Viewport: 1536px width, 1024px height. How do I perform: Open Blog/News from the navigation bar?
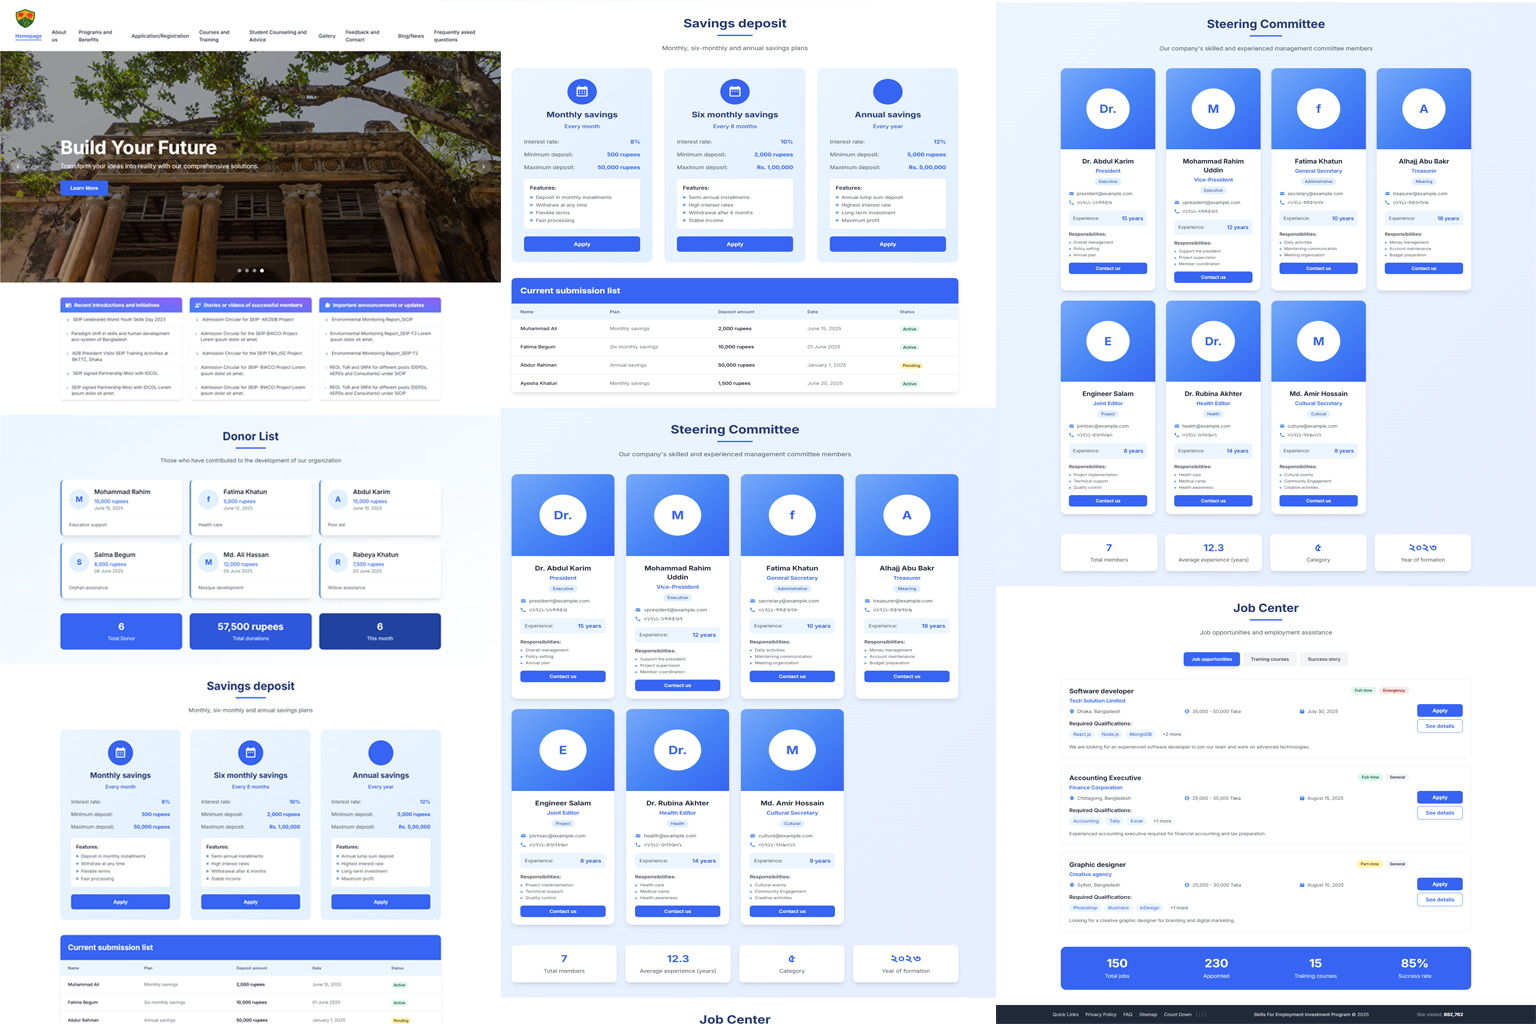(410, 36)
